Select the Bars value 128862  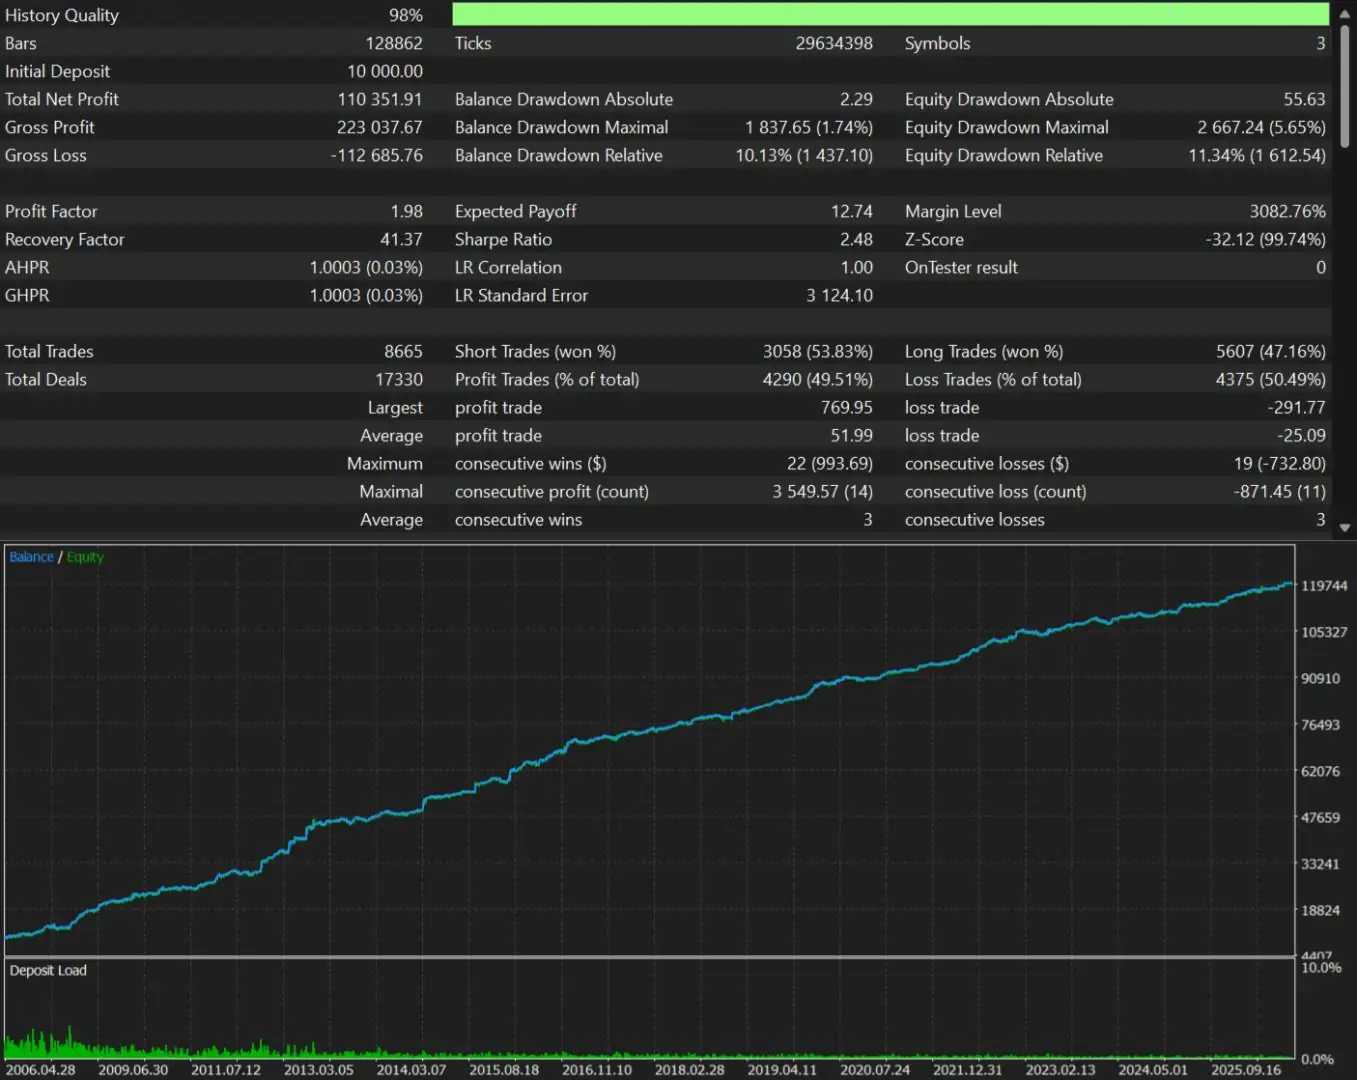tap(394, 43)
